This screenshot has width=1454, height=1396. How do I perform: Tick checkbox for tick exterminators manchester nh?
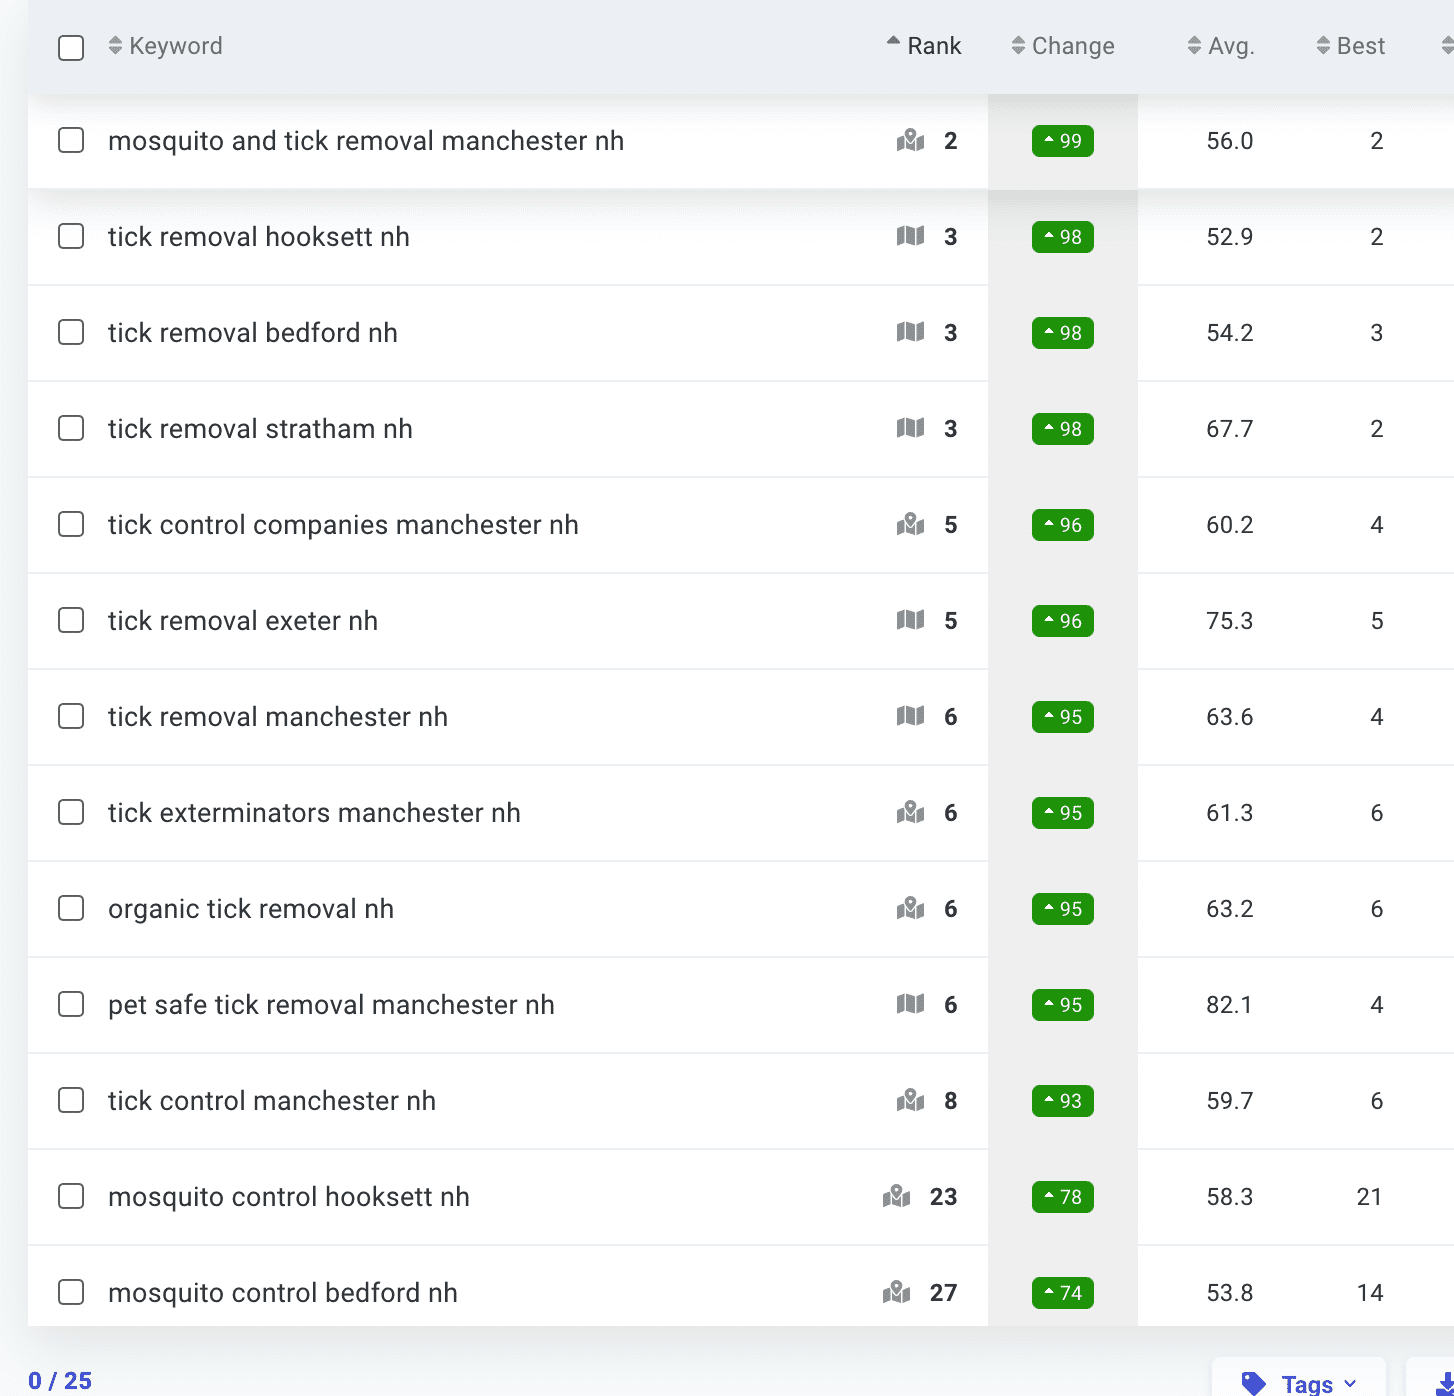tap(71, 812)
